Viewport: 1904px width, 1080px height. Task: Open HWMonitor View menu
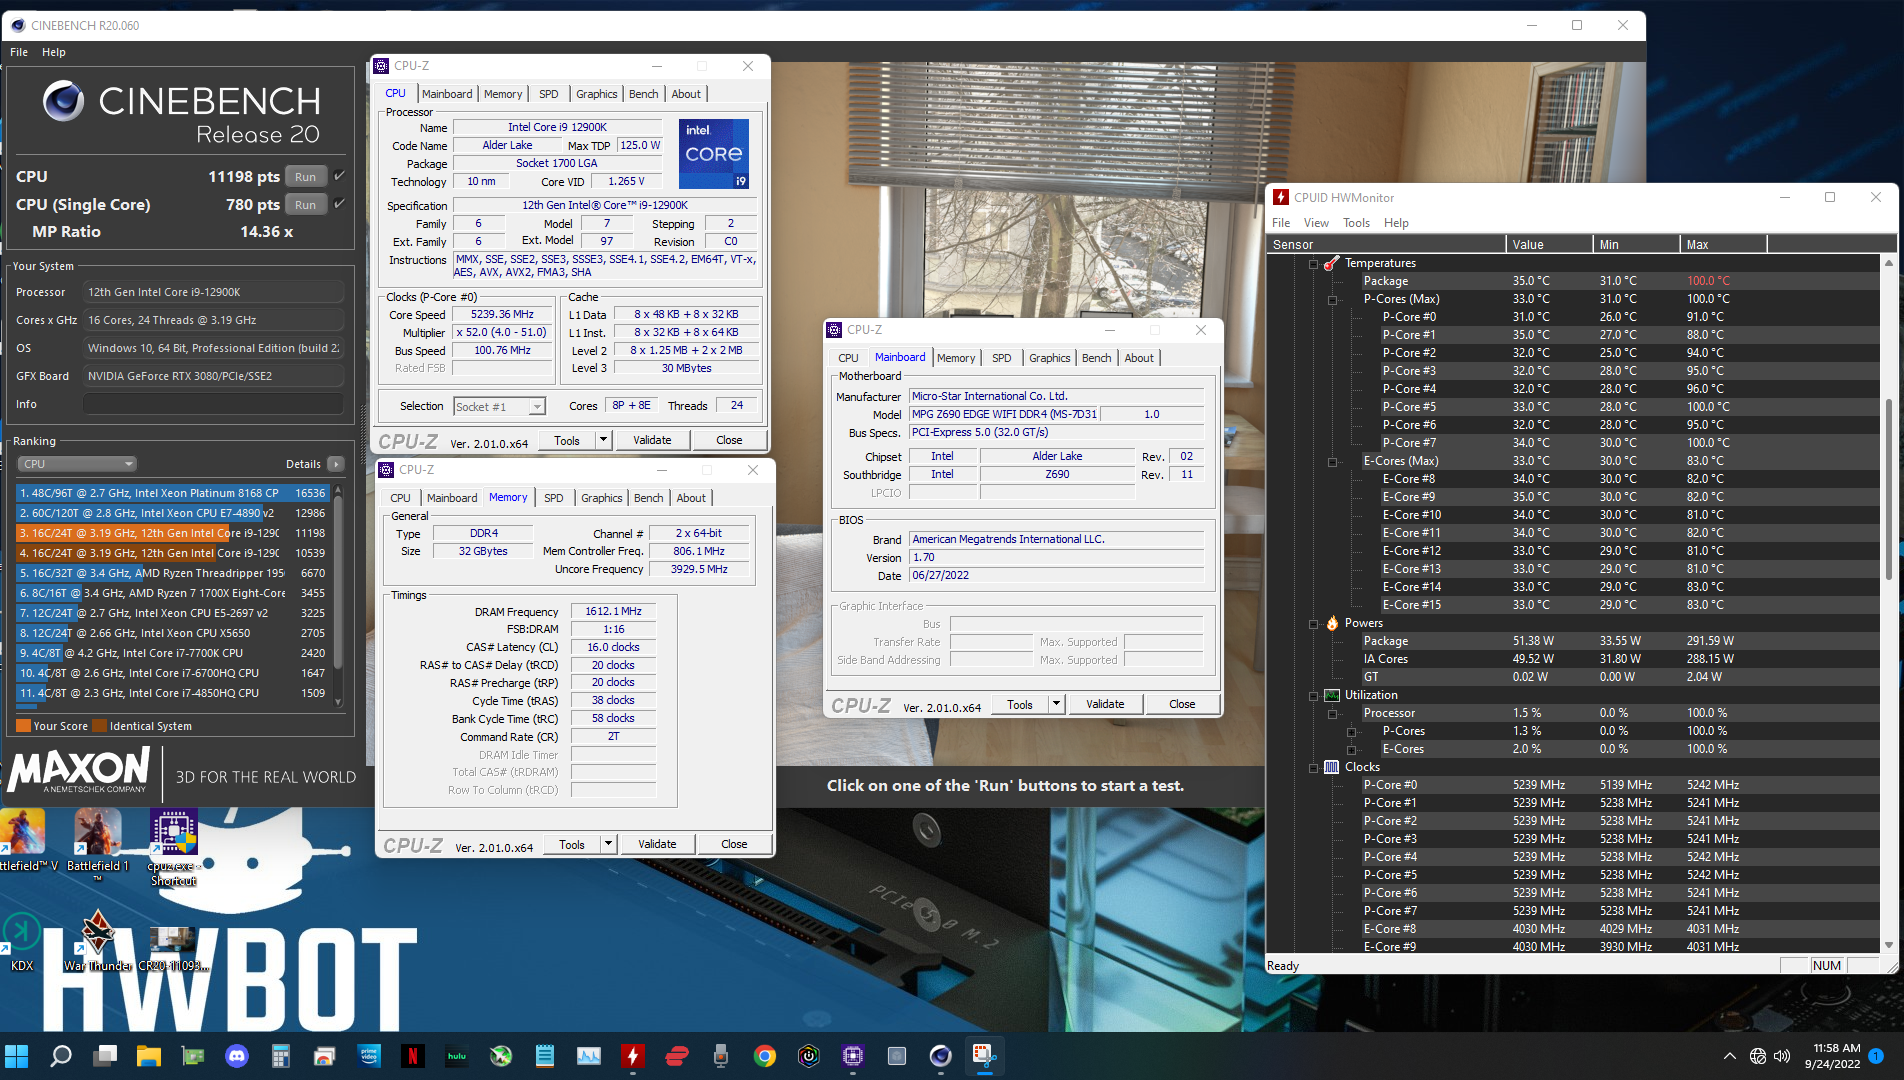(x=1316, y=223)
